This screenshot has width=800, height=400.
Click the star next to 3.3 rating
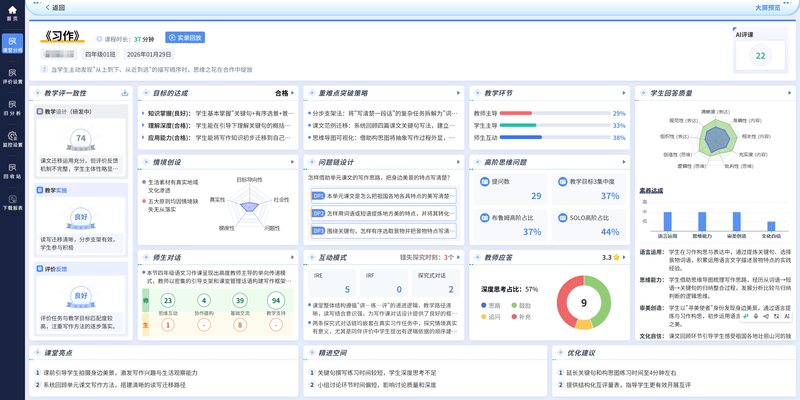coord(616,257)
